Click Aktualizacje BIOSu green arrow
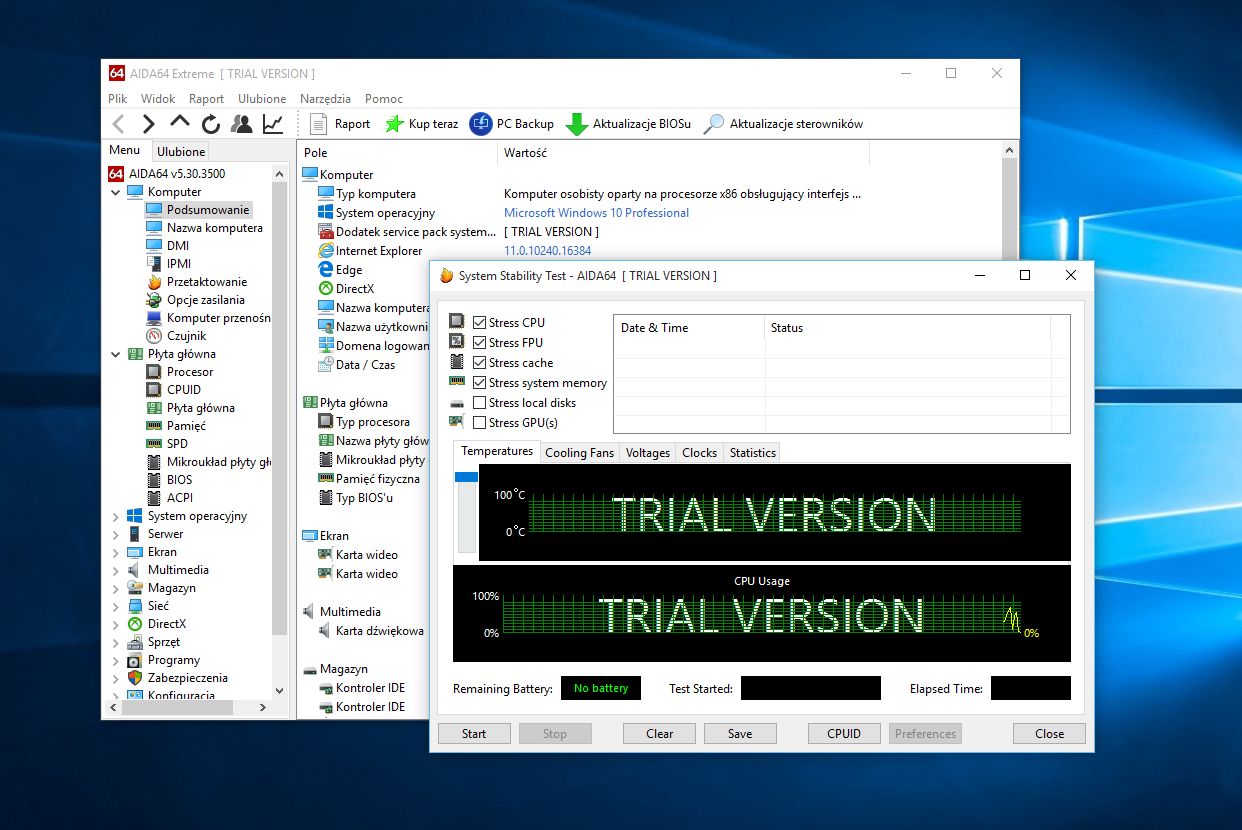 (628, 124)
